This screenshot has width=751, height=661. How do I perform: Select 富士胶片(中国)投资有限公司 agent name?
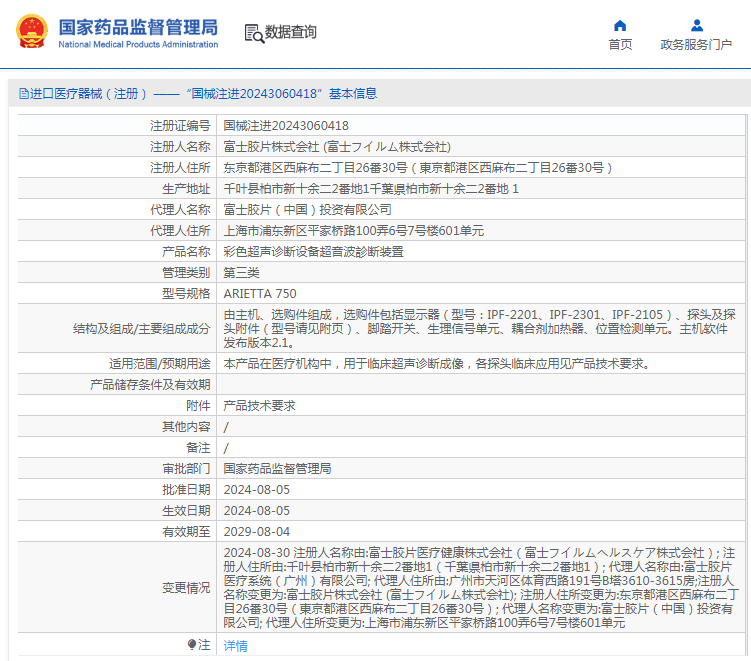coord(307,210)
